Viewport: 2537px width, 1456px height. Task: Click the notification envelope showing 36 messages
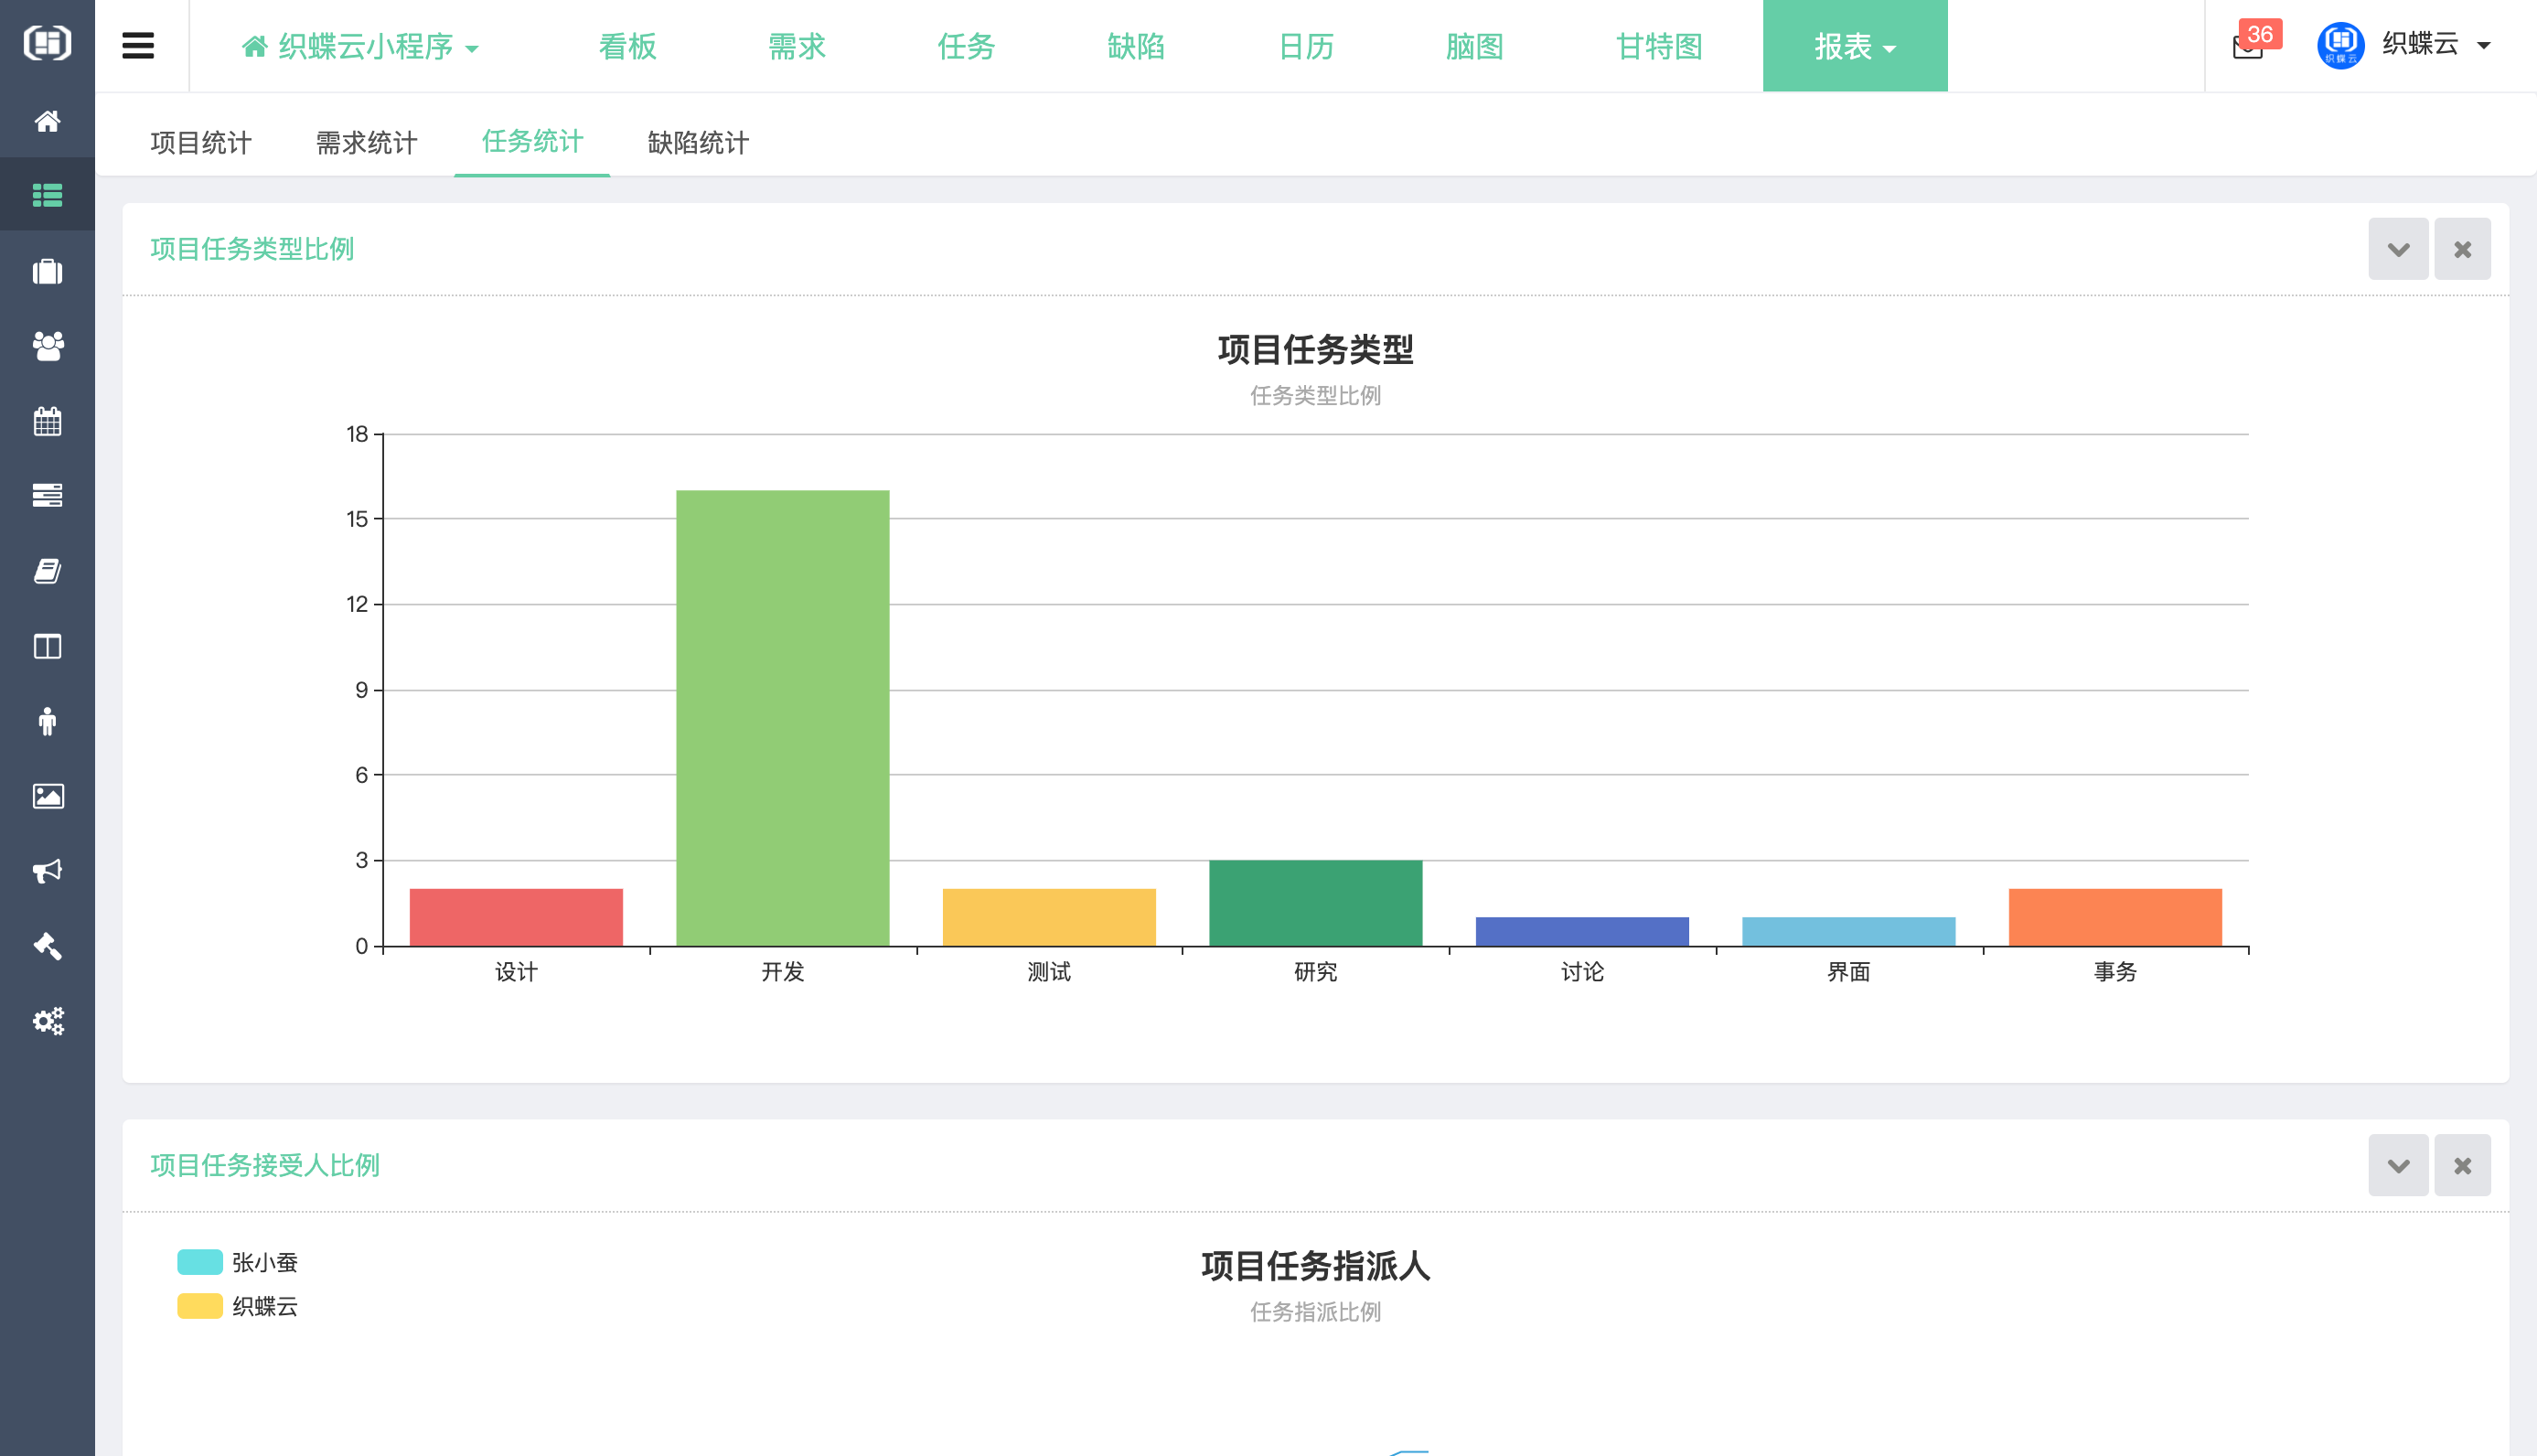click(x=2248, y=47)
